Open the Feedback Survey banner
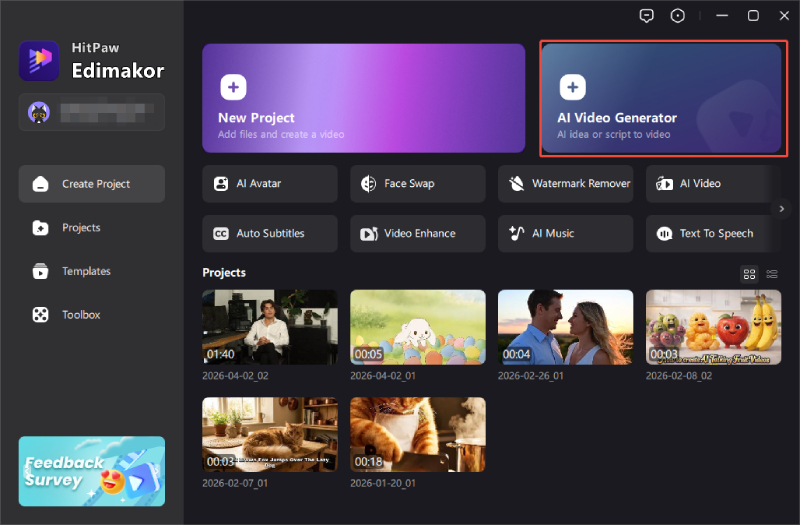Viewport: 800px width, 525px height. coord(92,471)
